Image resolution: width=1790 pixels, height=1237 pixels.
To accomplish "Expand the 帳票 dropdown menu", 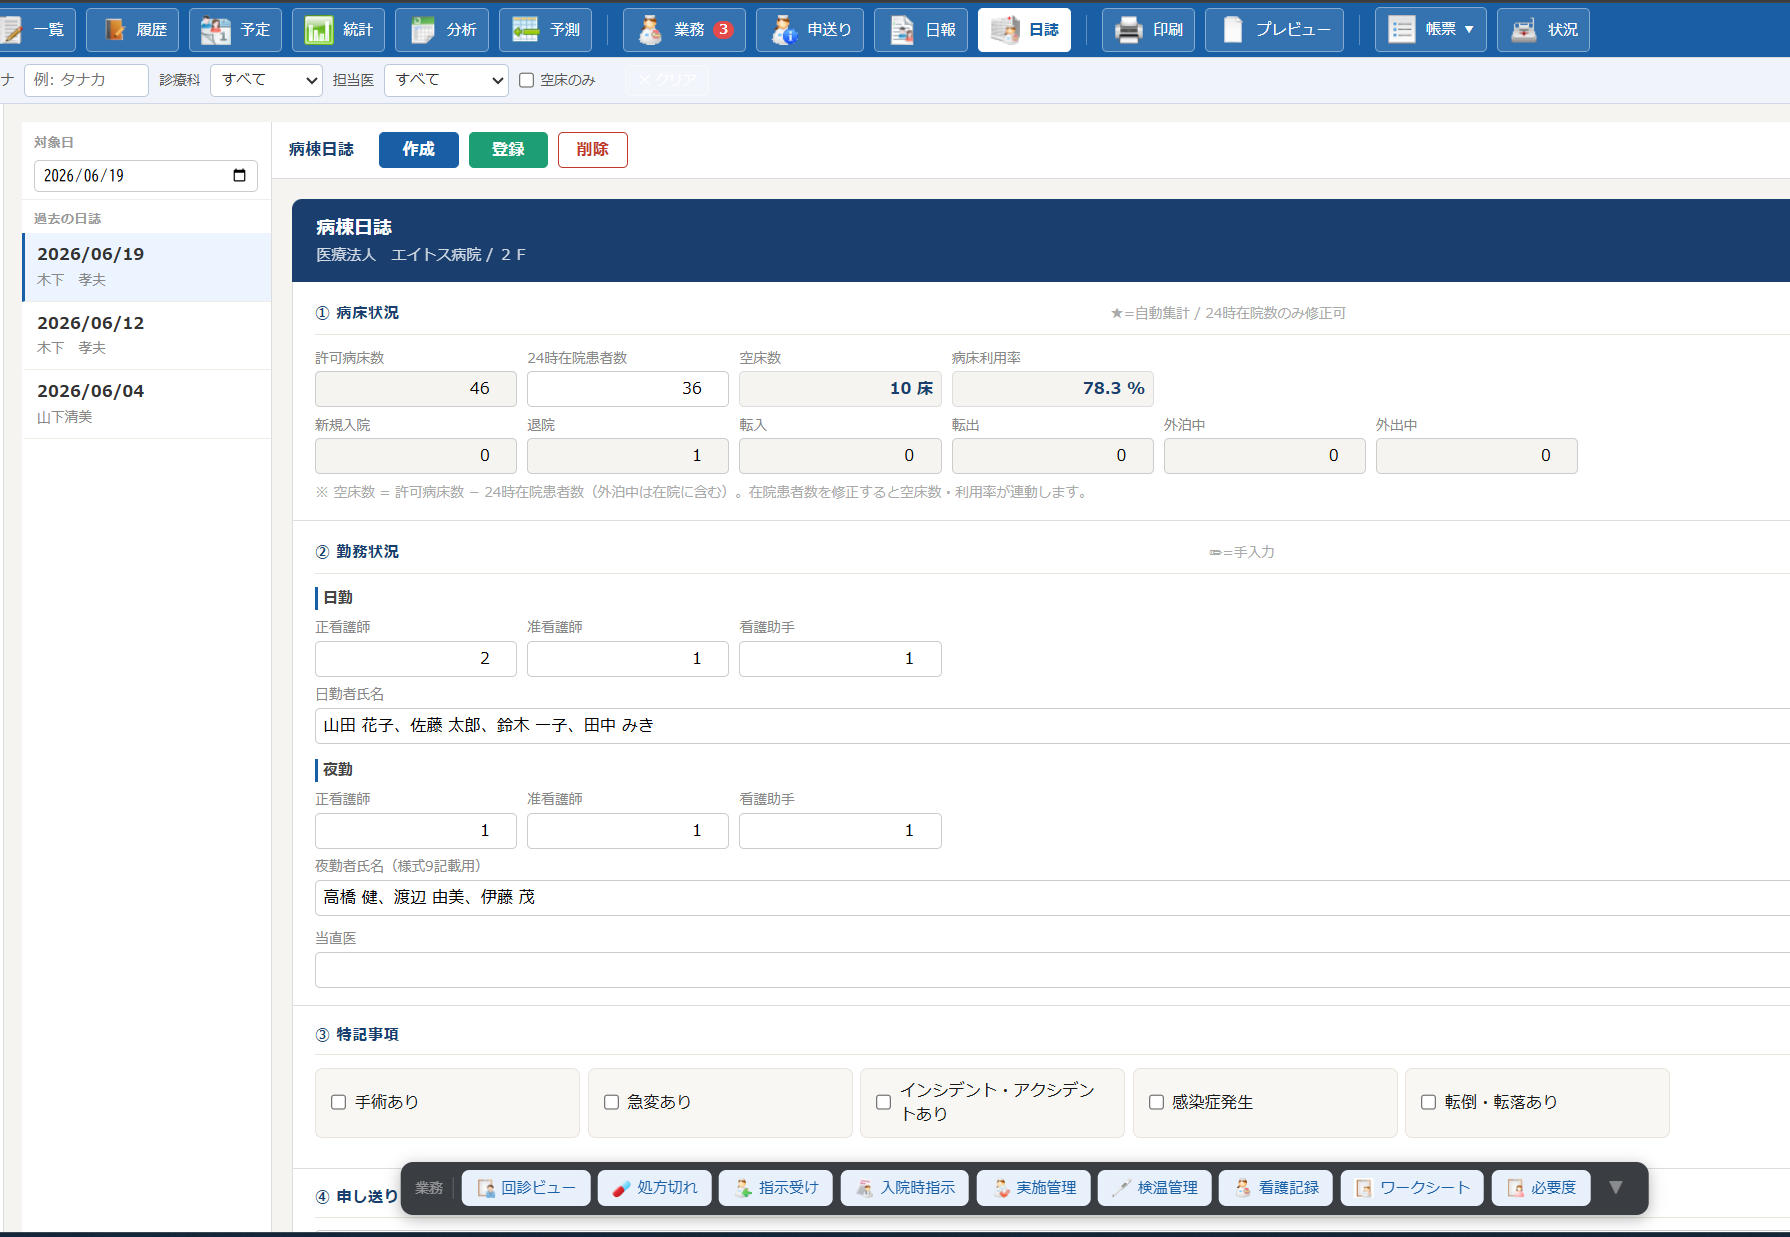I will [1430, 30].
